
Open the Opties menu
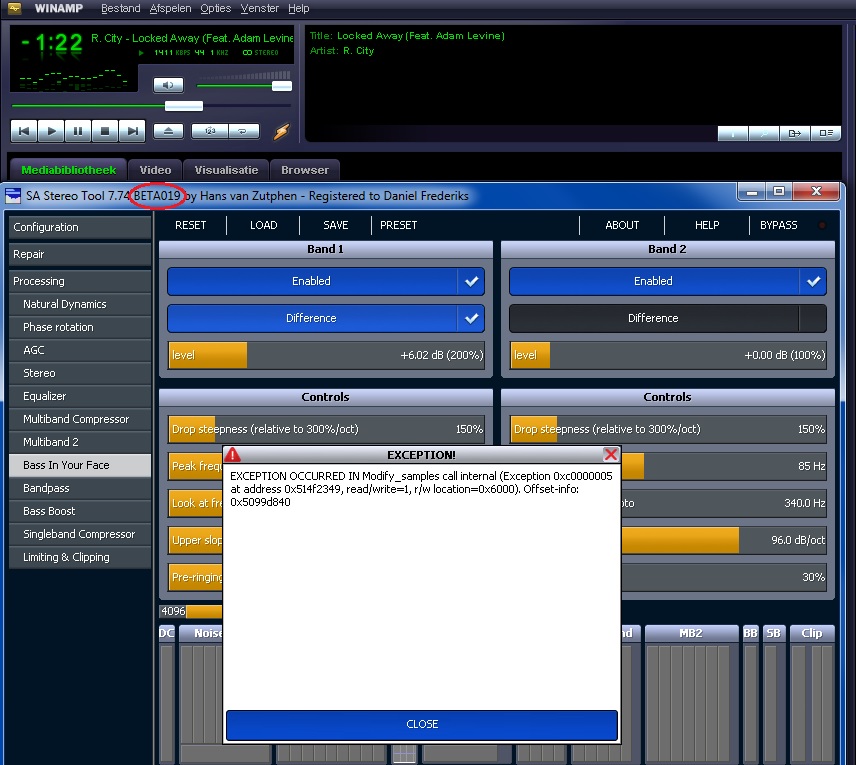[x=216, y=8]
